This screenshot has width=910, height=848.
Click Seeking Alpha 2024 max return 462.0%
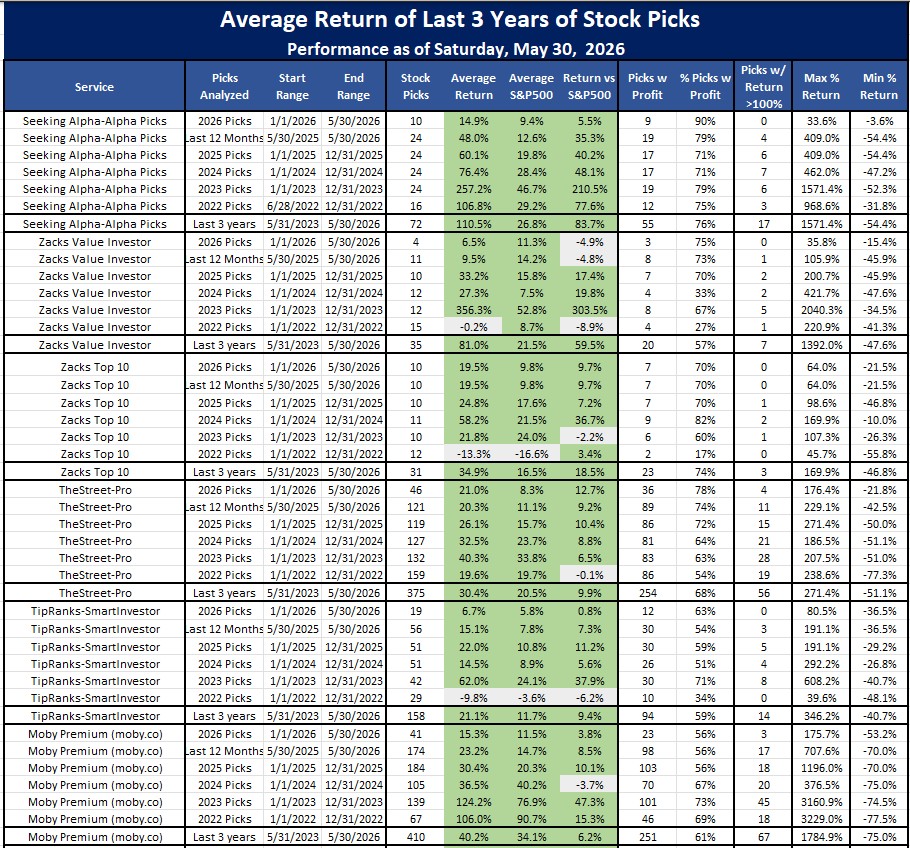(x=821, y=172)
